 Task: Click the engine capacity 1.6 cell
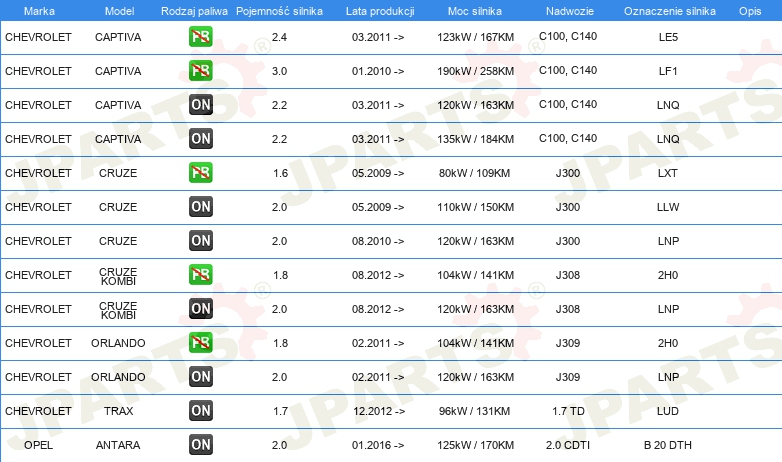(280, 173)
